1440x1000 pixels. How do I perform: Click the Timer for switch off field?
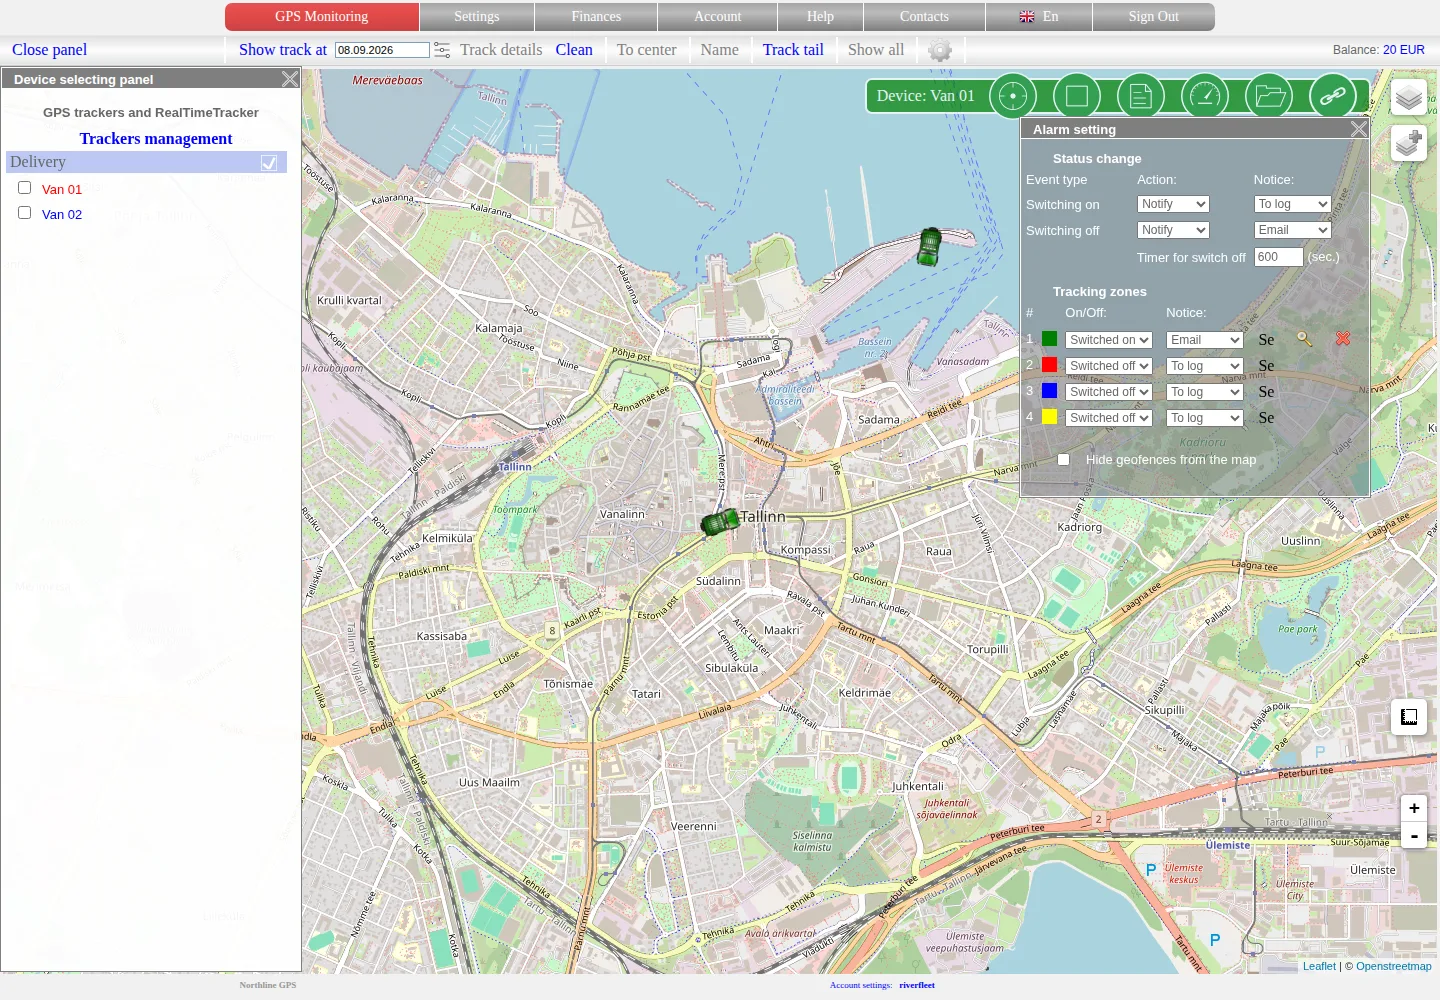(x=1278, y=257)
